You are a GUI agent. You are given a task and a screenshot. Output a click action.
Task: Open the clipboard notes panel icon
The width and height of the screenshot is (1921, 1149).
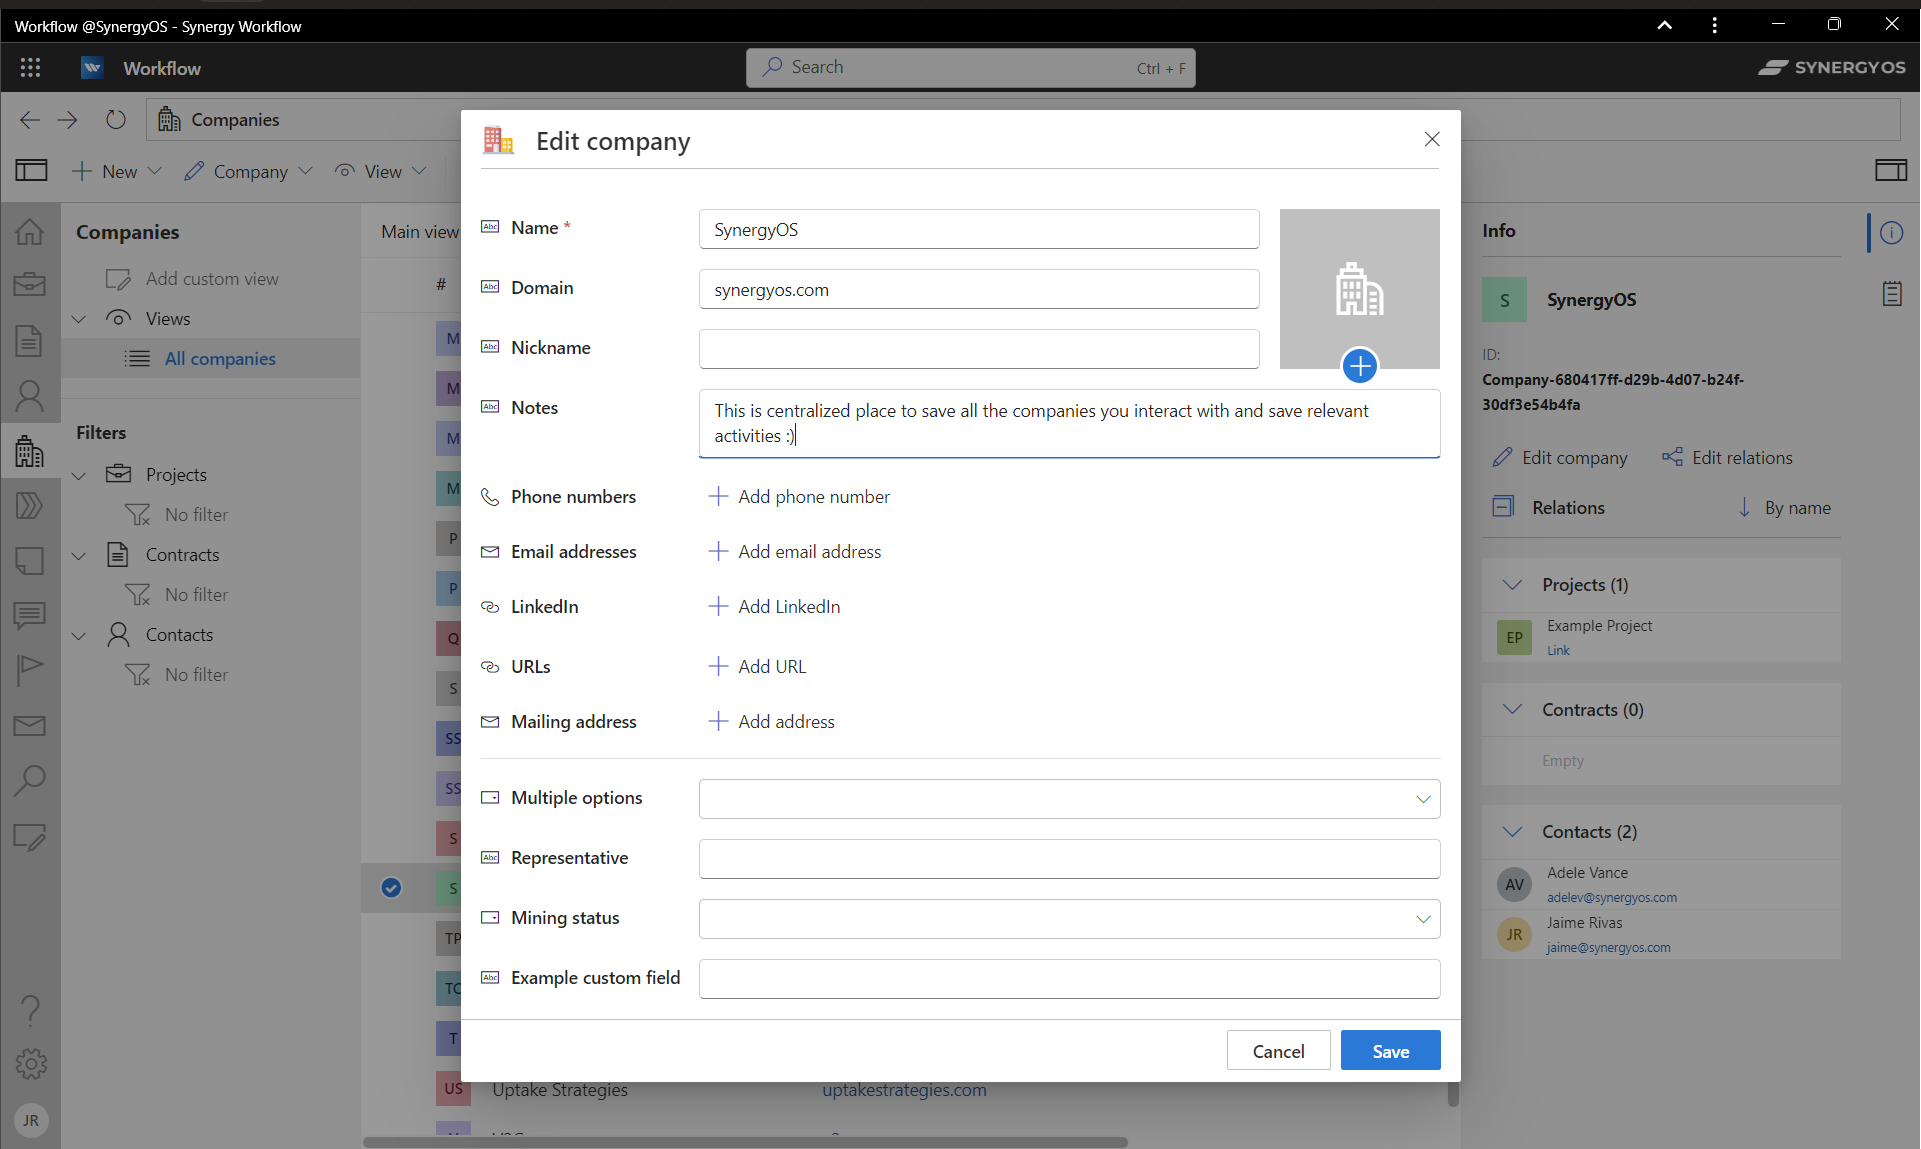click(1891, 293)
